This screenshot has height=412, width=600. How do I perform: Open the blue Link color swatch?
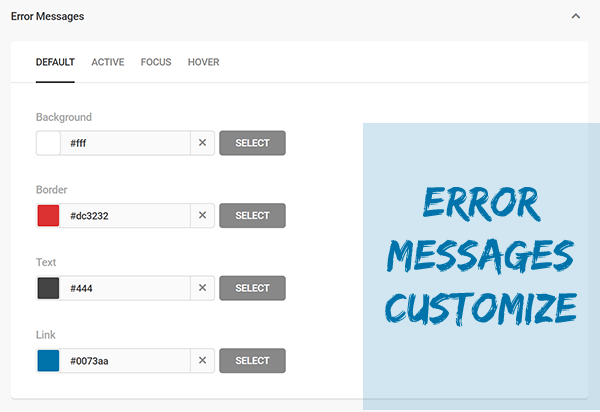(x=48, y=360)
